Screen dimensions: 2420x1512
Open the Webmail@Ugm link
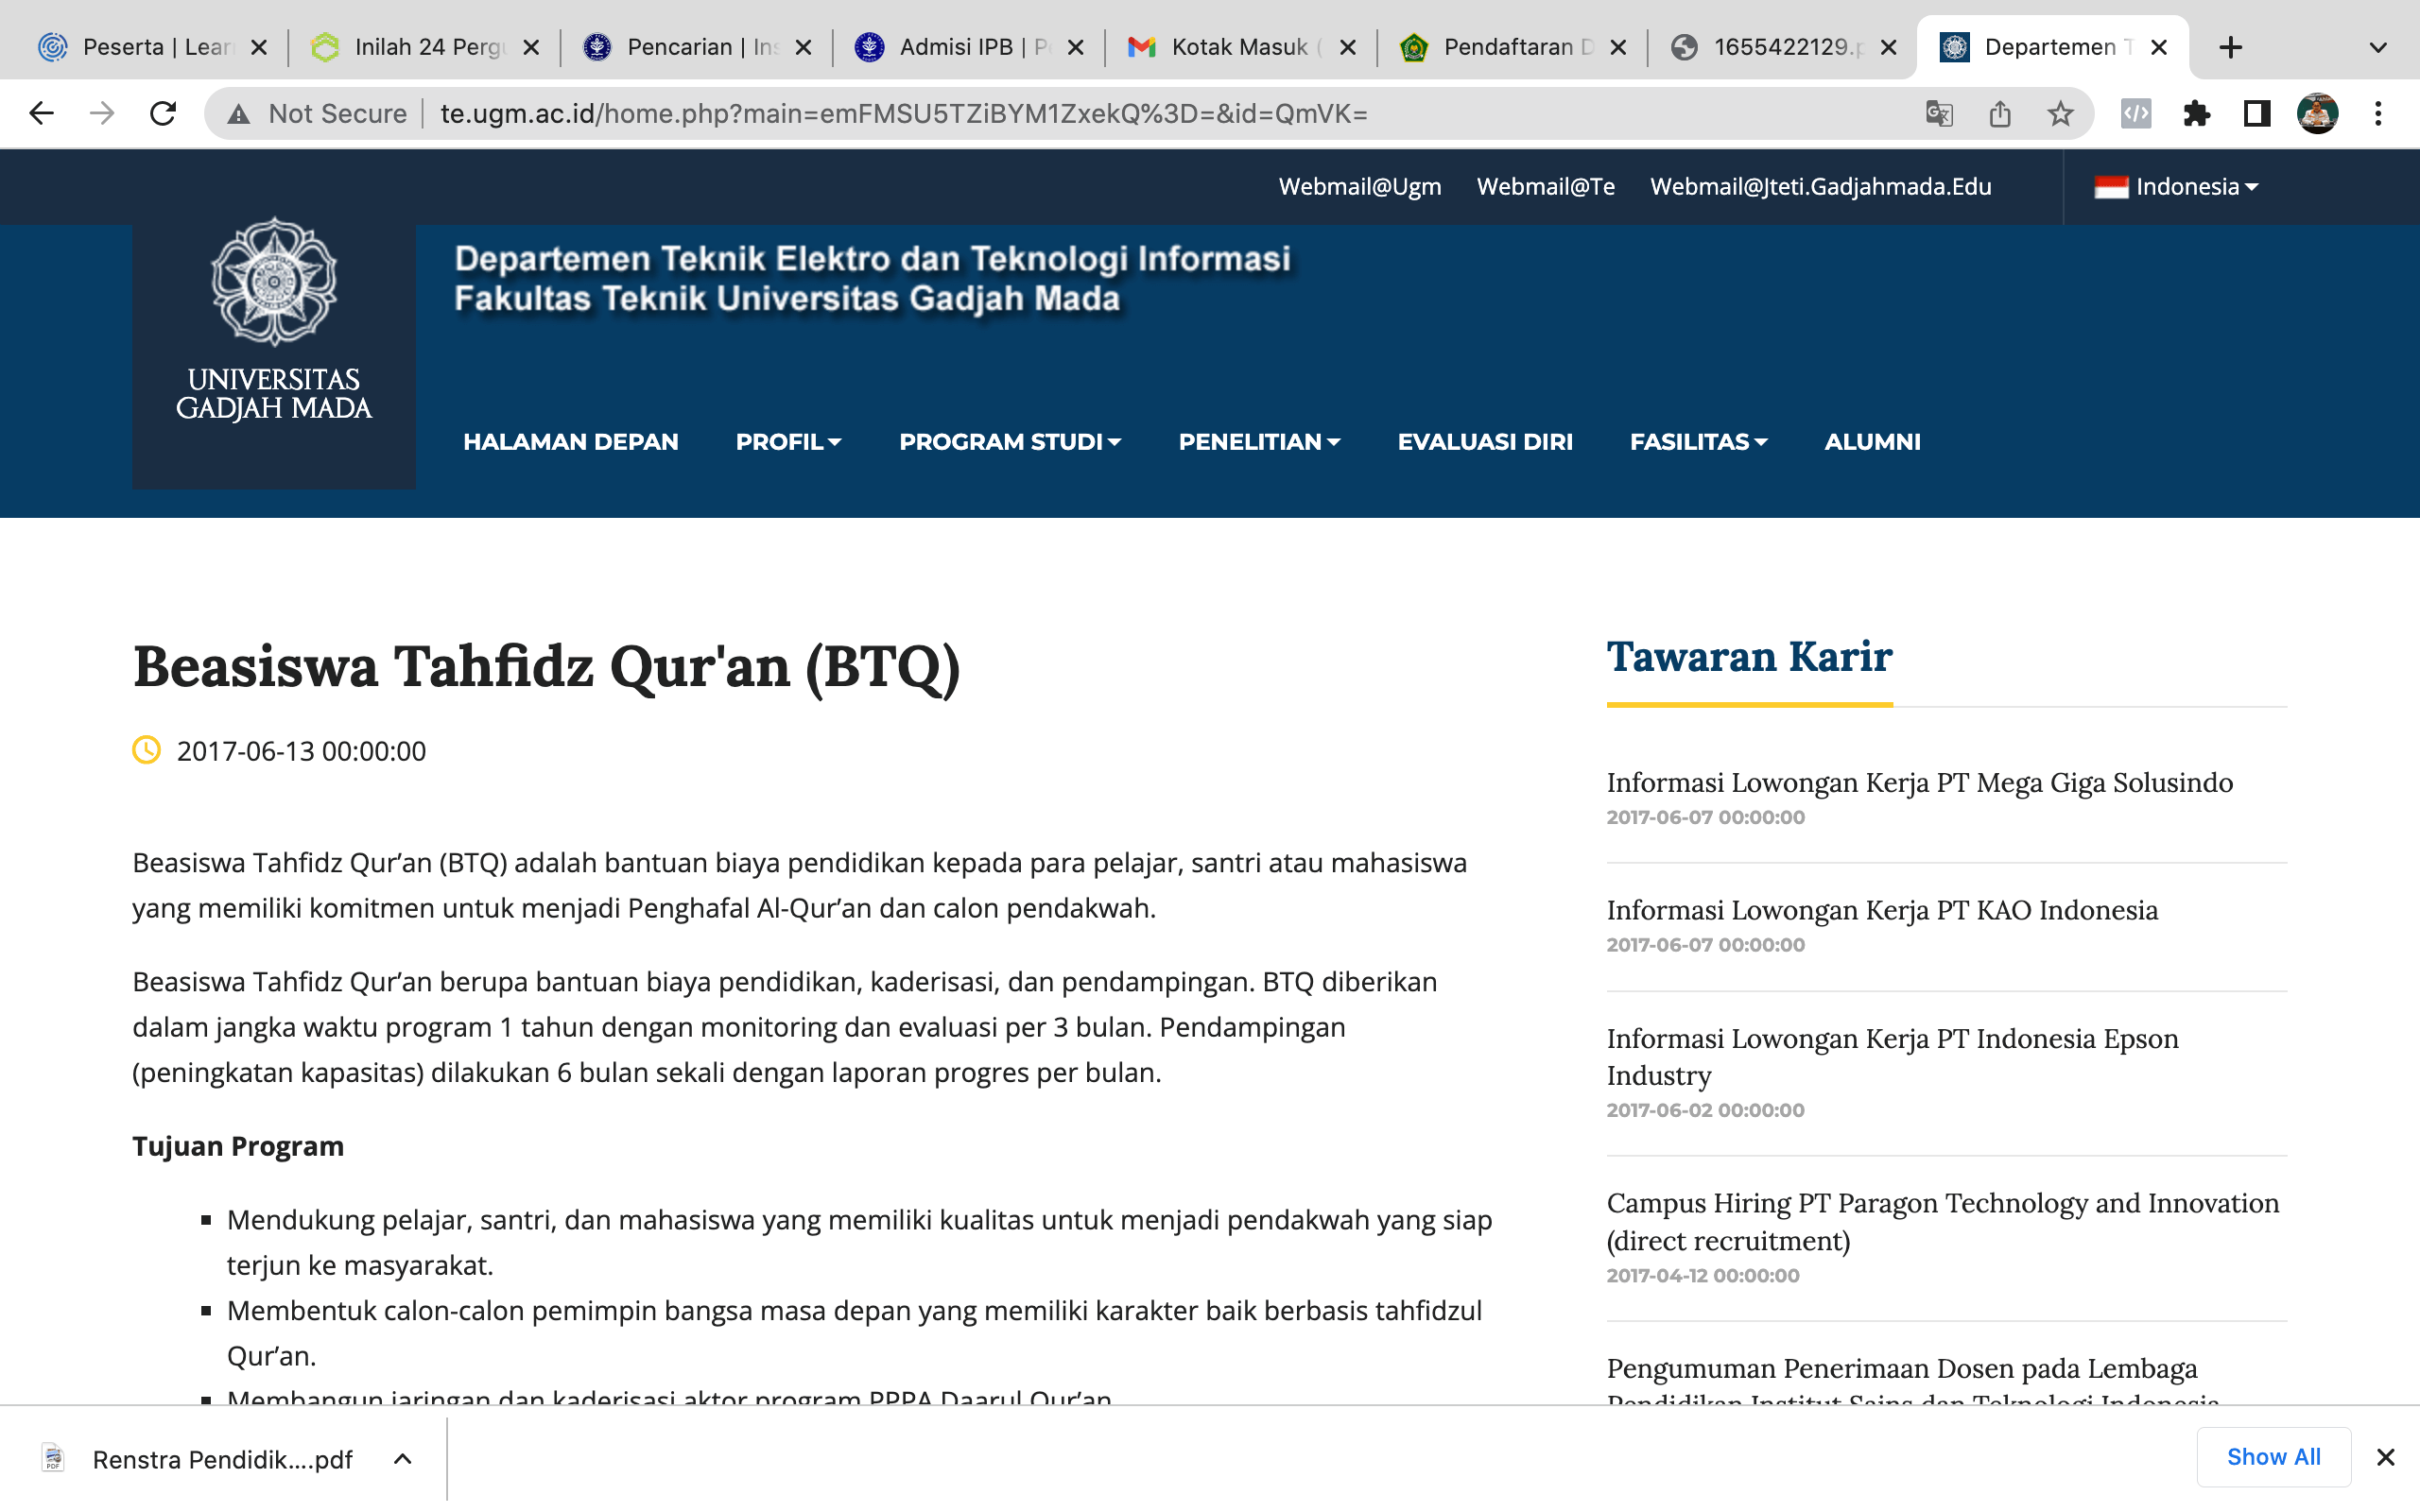1360,187
